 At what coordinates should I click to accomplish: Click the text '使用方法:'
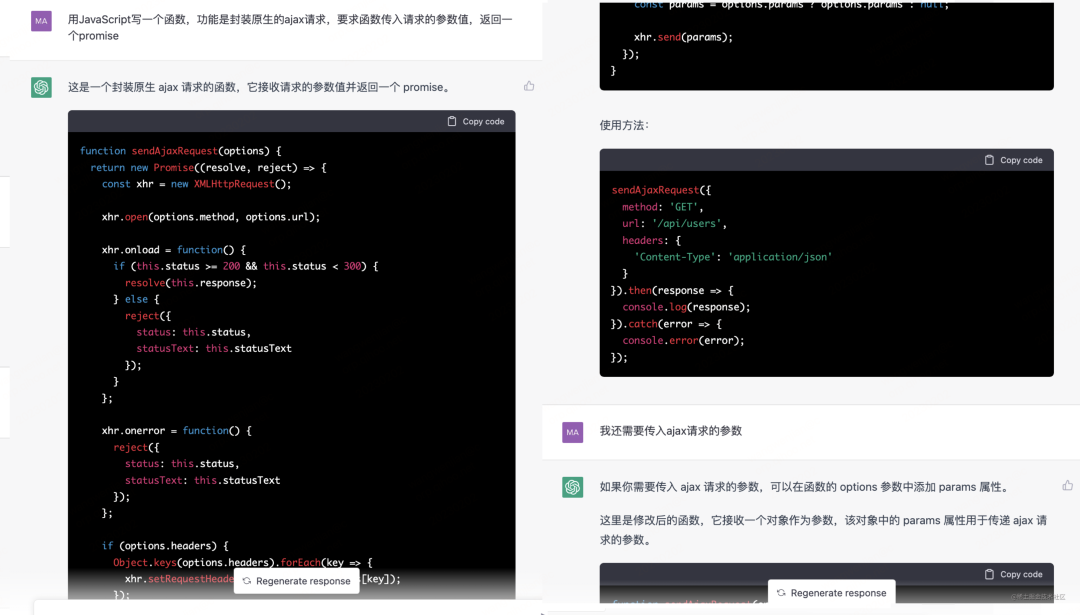pos(624,125)
